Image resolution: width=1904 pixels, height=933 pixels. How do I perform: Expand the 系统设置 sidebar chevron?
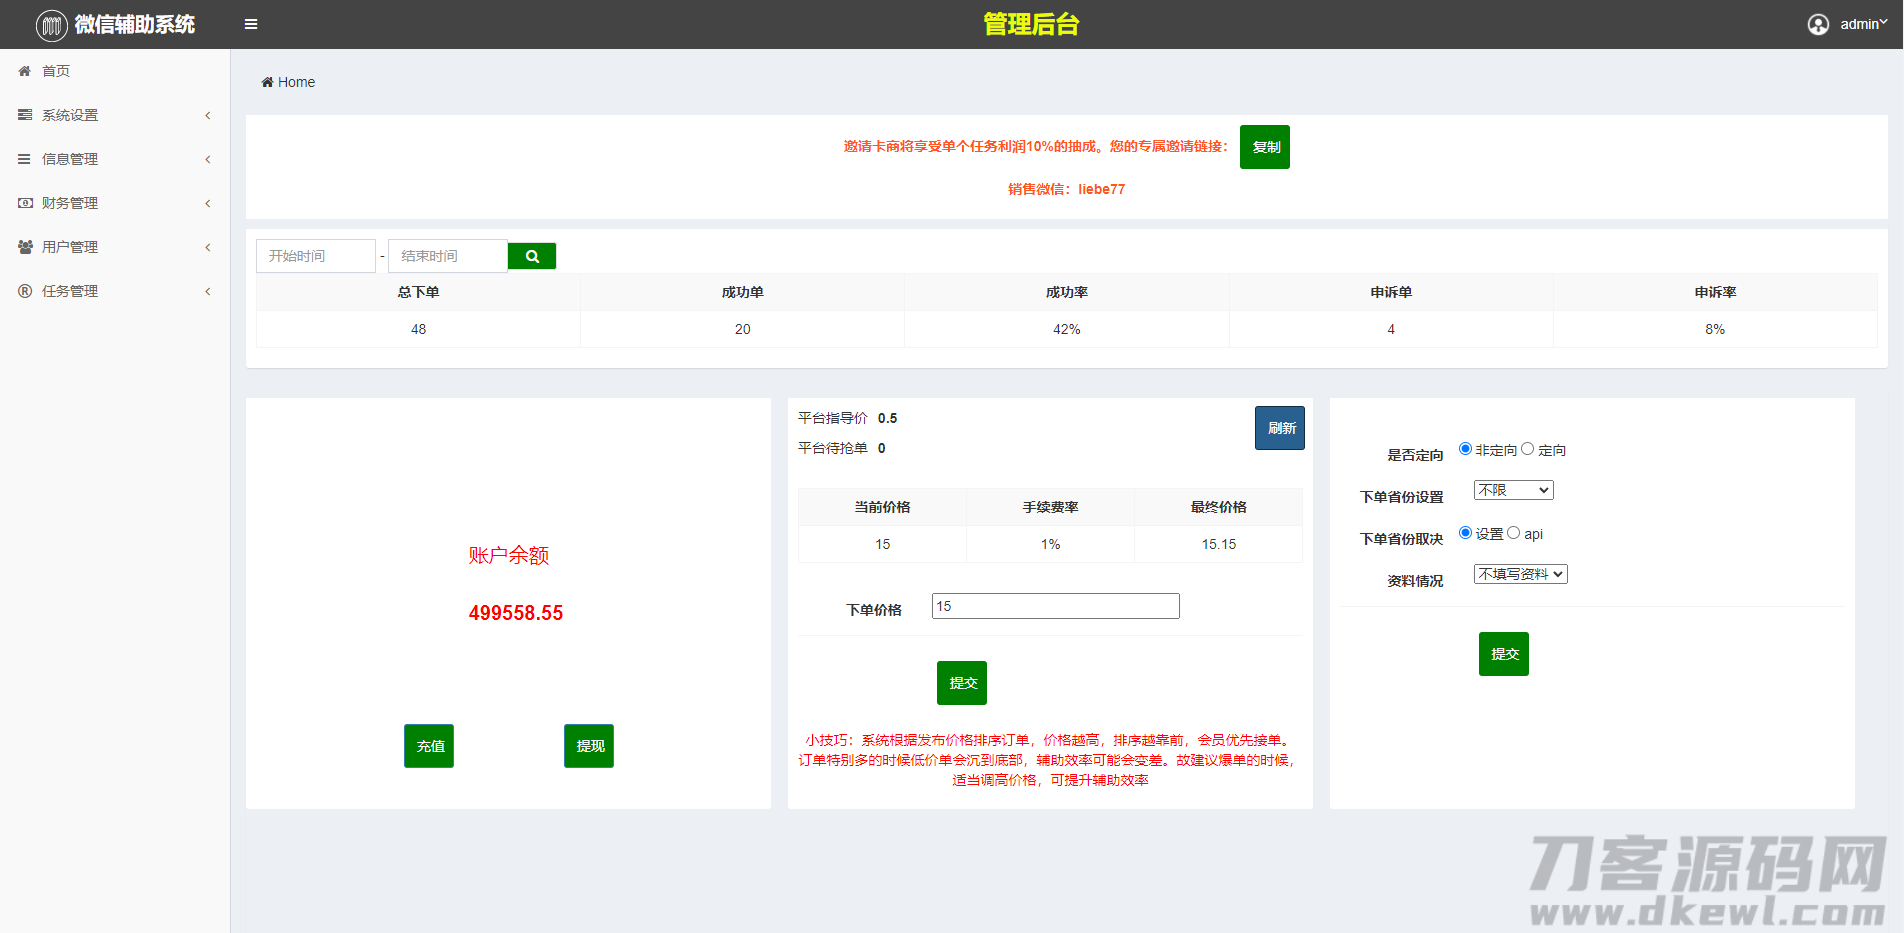(208, 115)
